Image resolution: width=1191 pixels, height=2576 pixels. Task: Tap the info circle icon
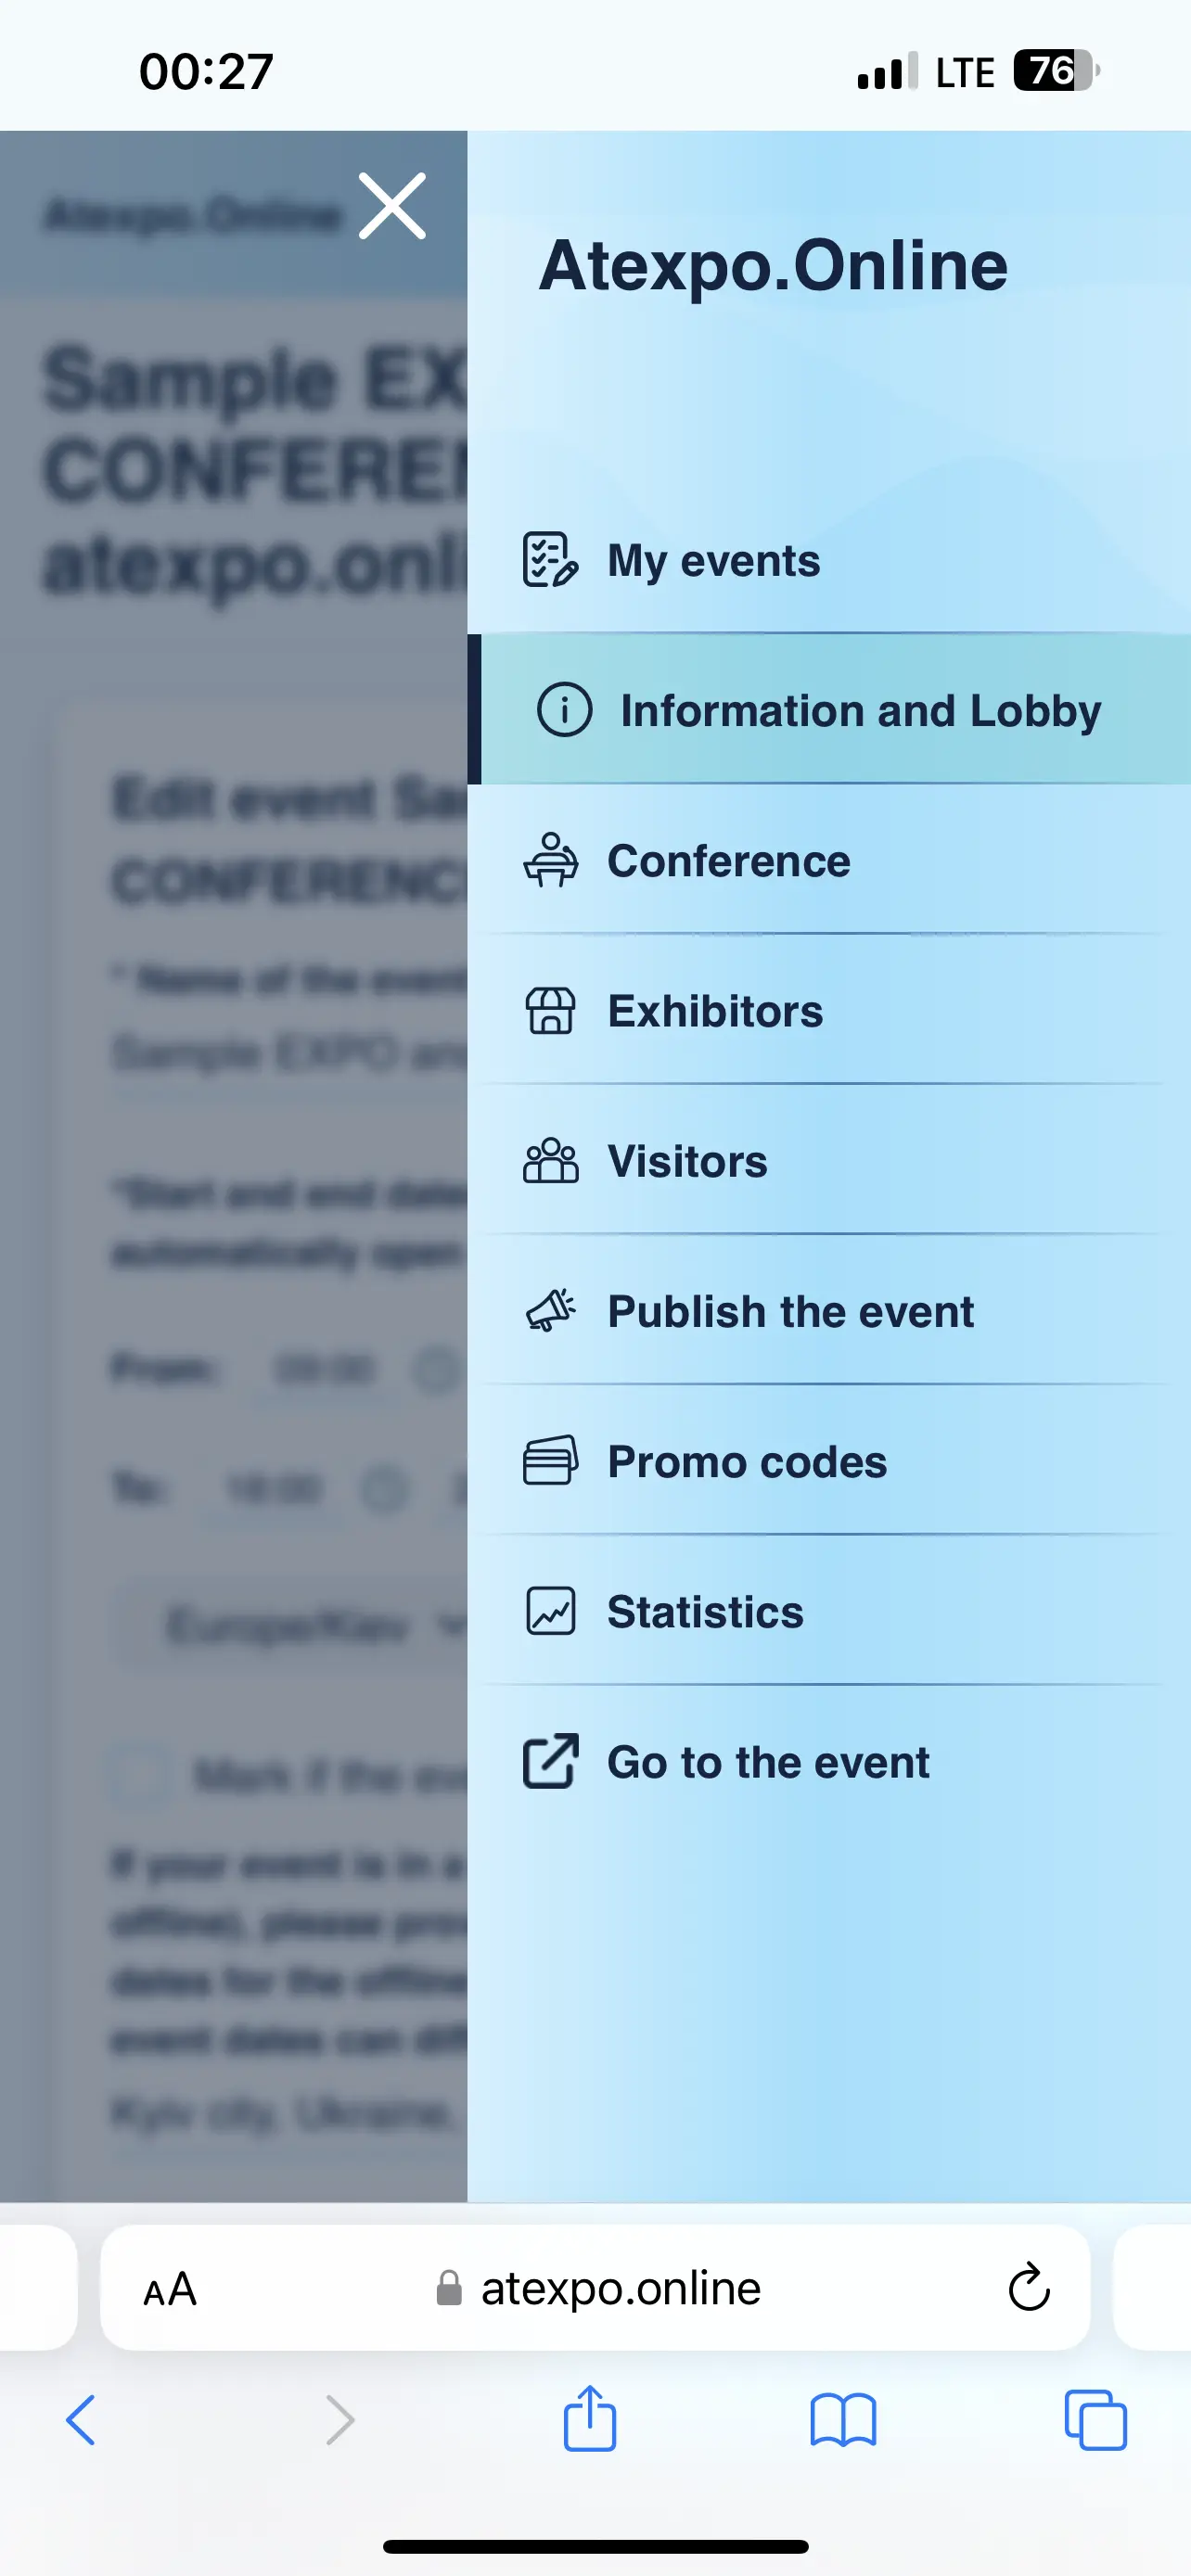tap(564, 710)
